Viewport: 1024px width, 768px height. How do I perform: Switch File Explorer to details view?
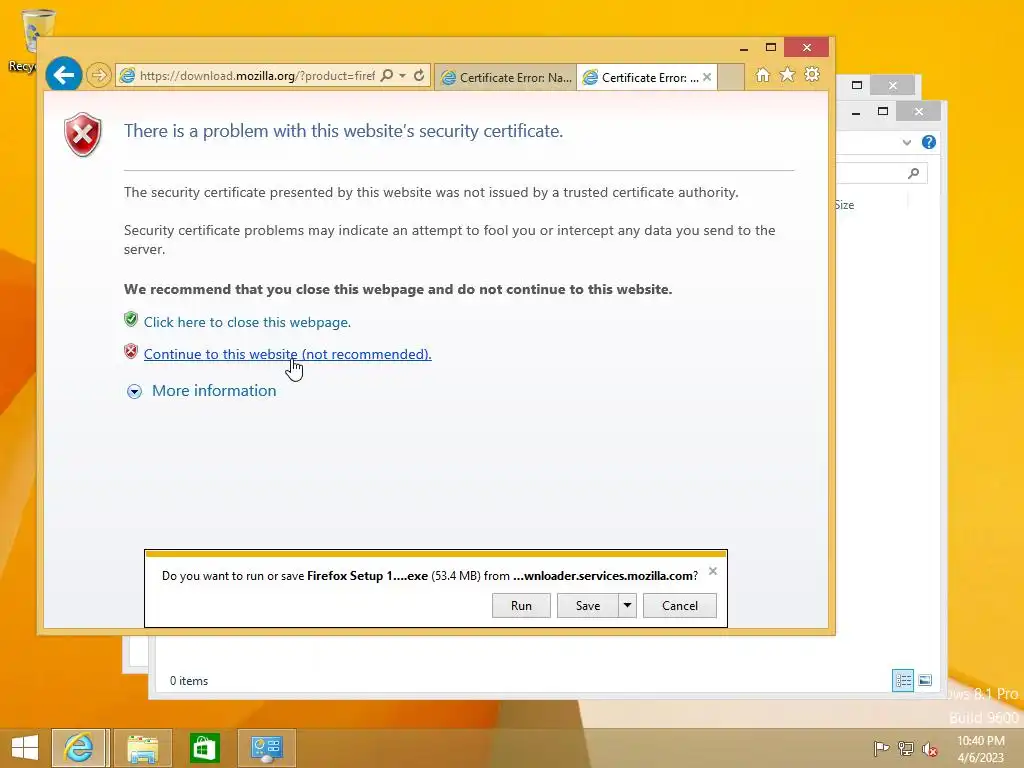[903, 680]
